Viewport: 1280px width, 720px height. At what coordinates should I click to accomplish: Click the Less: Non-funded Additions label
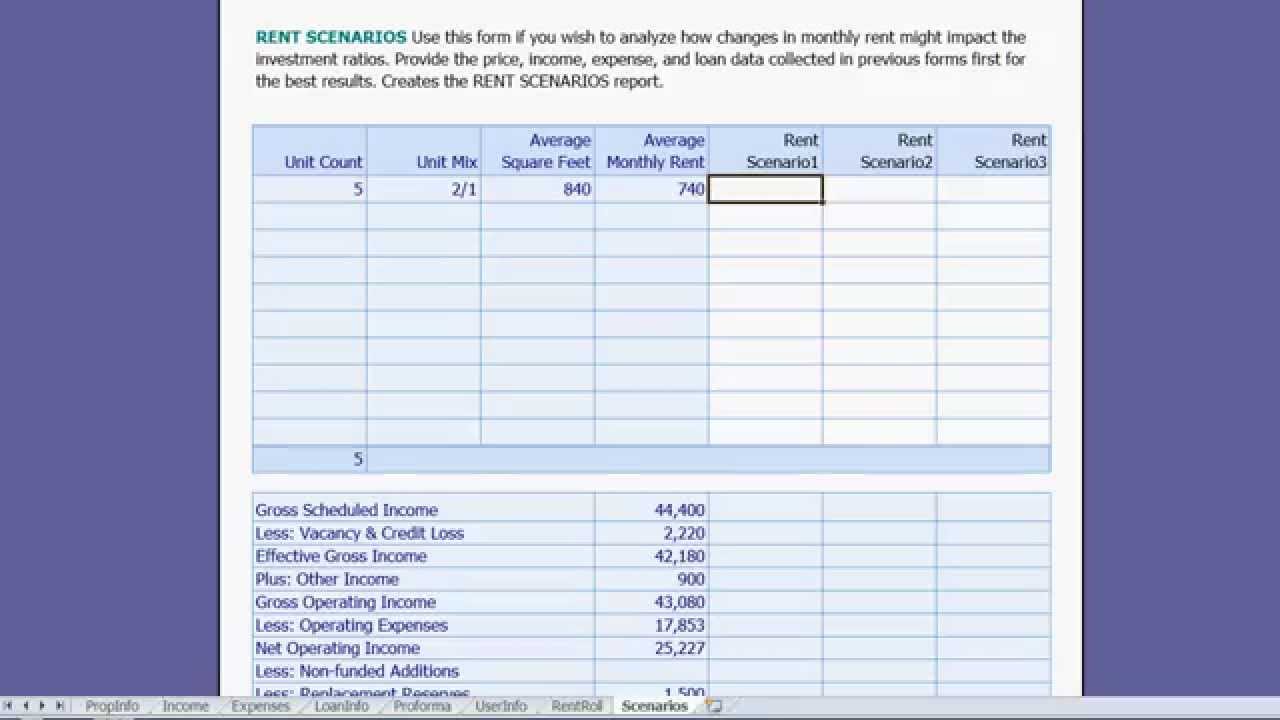tap(357, 671)
